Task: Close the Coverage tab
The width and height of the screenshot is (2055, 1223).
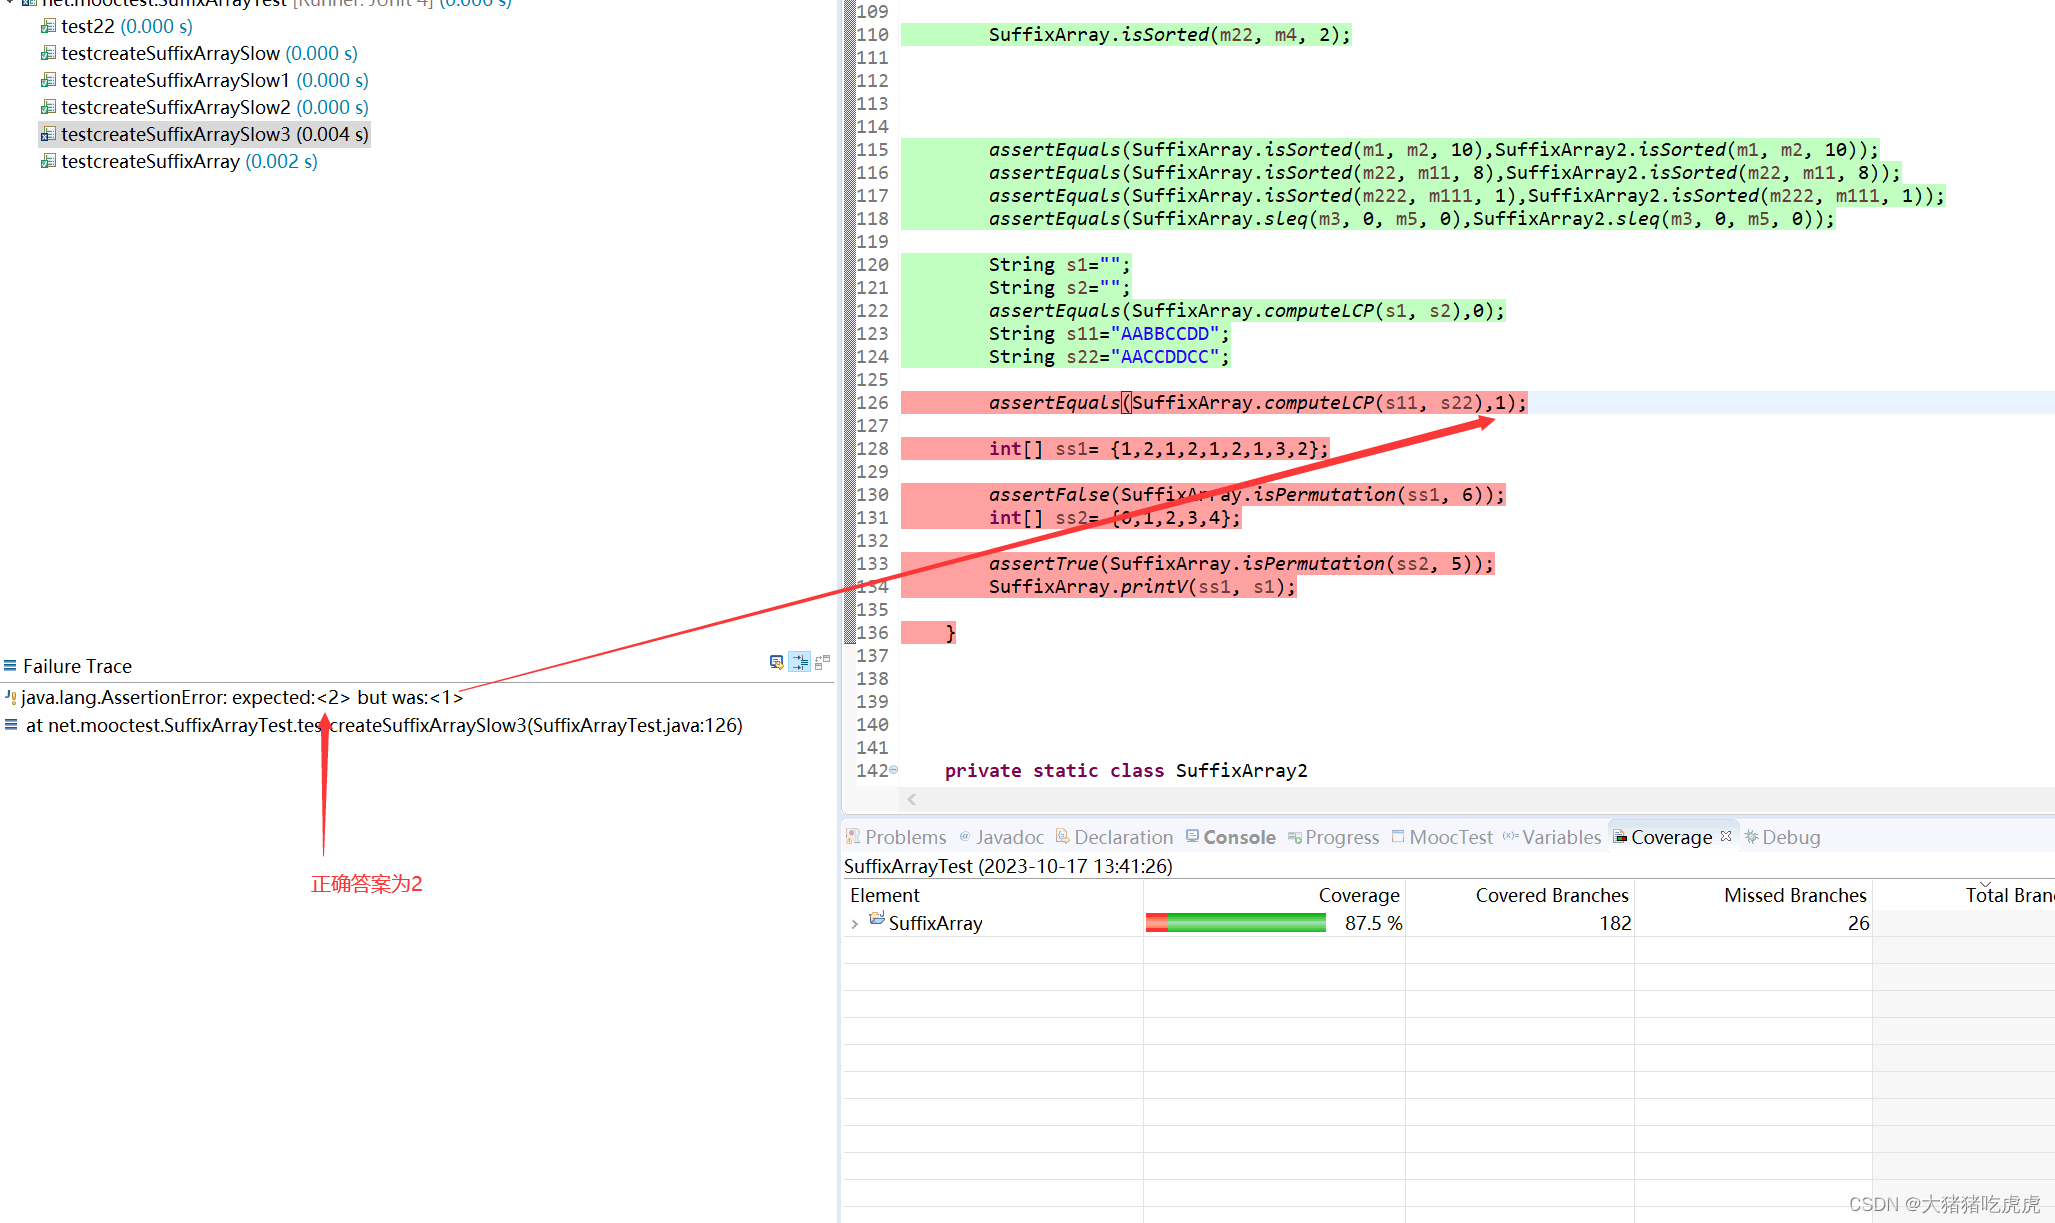Action: point(1726,836)
